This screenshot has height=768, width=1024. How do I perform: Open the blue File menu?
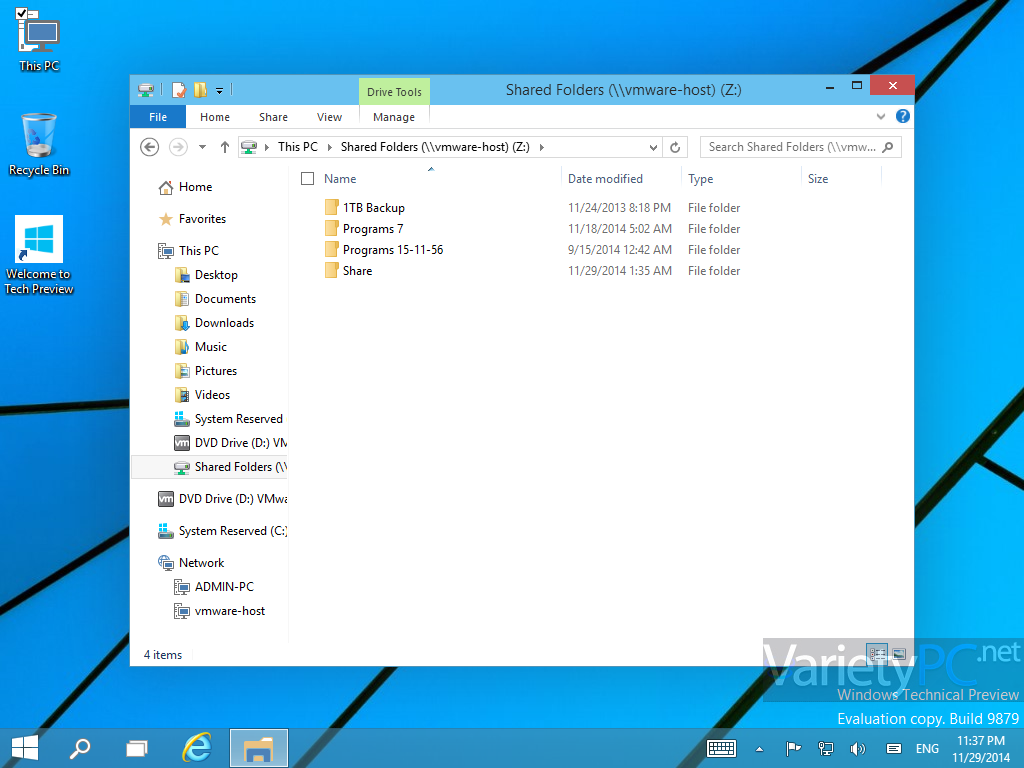158,117
